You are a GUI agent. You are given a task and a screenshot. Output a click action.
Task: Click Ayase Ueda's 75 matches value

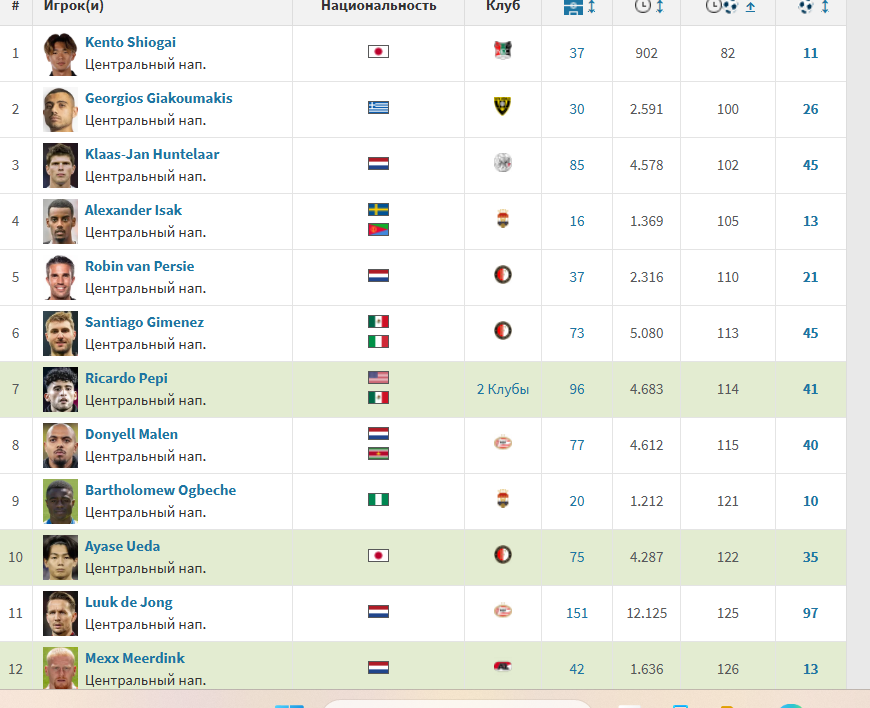tap(577, 557)
